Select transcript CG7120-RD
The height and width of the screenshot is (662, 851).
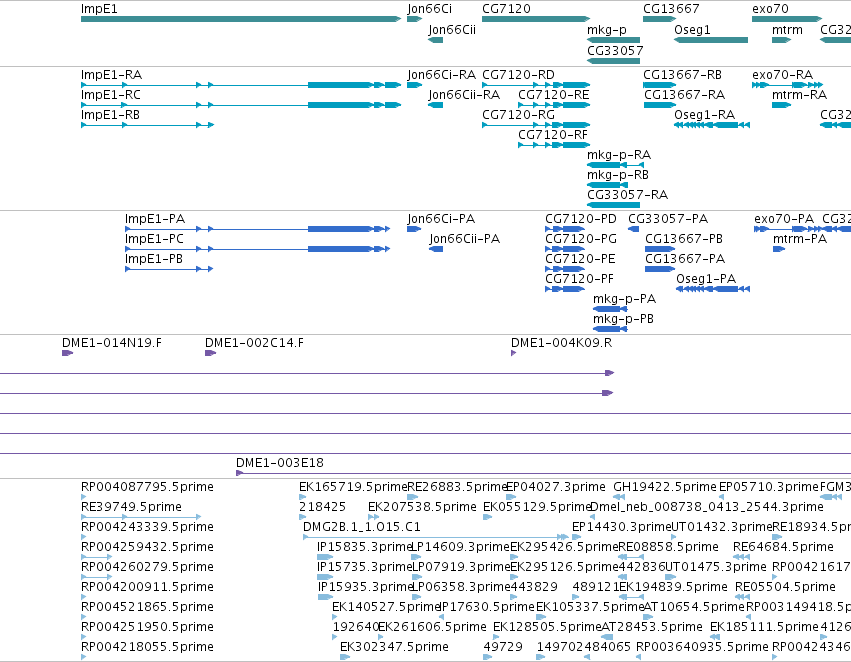pos(536,85)
